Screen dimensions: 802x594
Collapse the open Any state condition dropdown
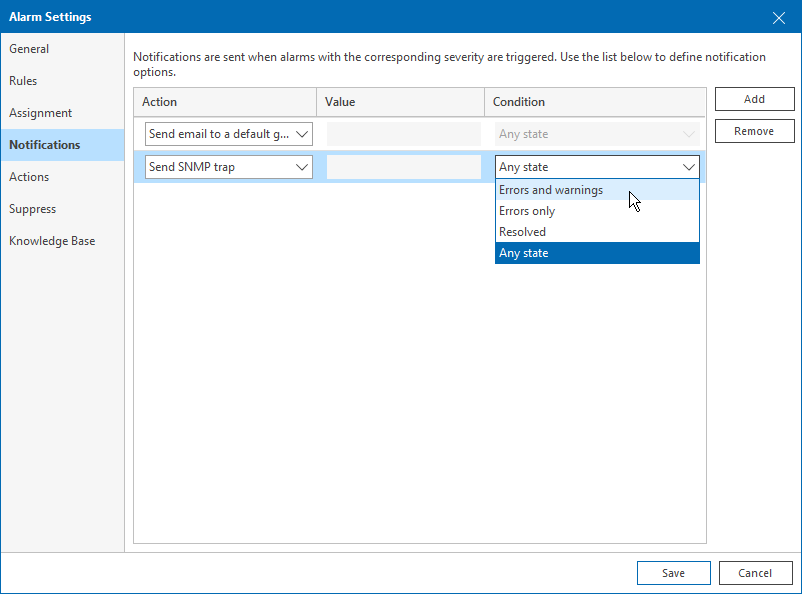[x=688, y=167]
